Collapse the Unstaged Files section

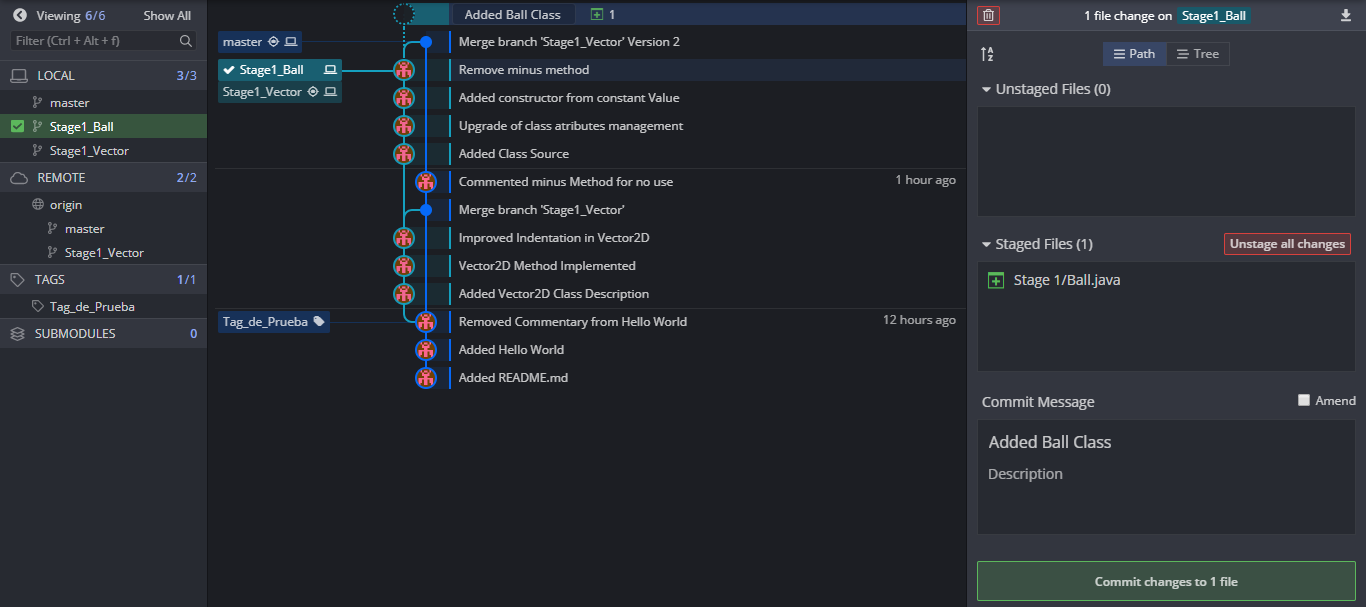987,89
